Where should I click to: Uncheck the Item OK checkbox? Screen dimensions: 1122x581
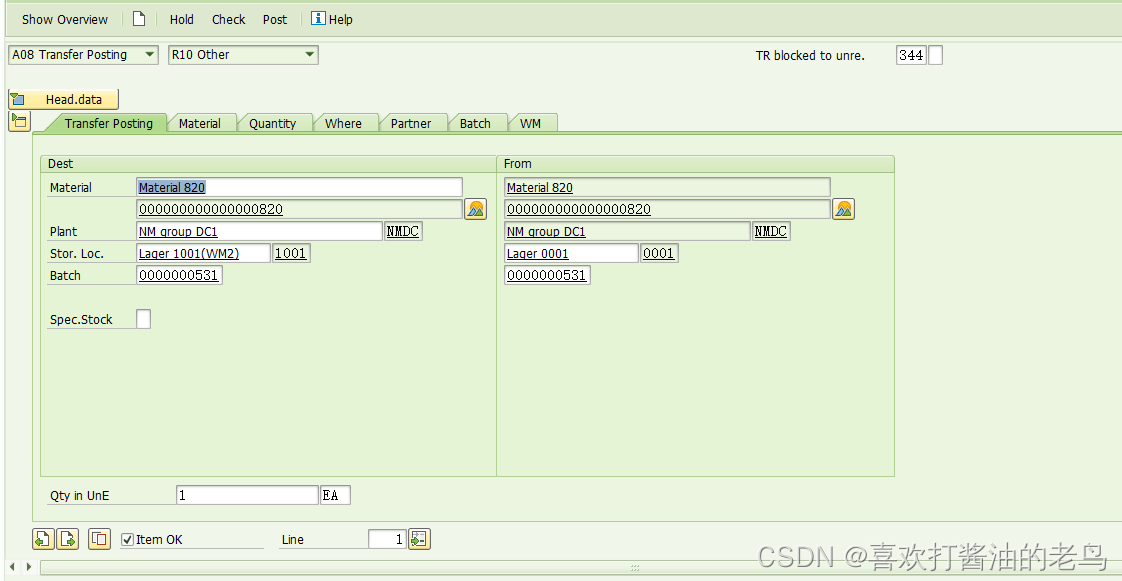click(x=127, y=538)
